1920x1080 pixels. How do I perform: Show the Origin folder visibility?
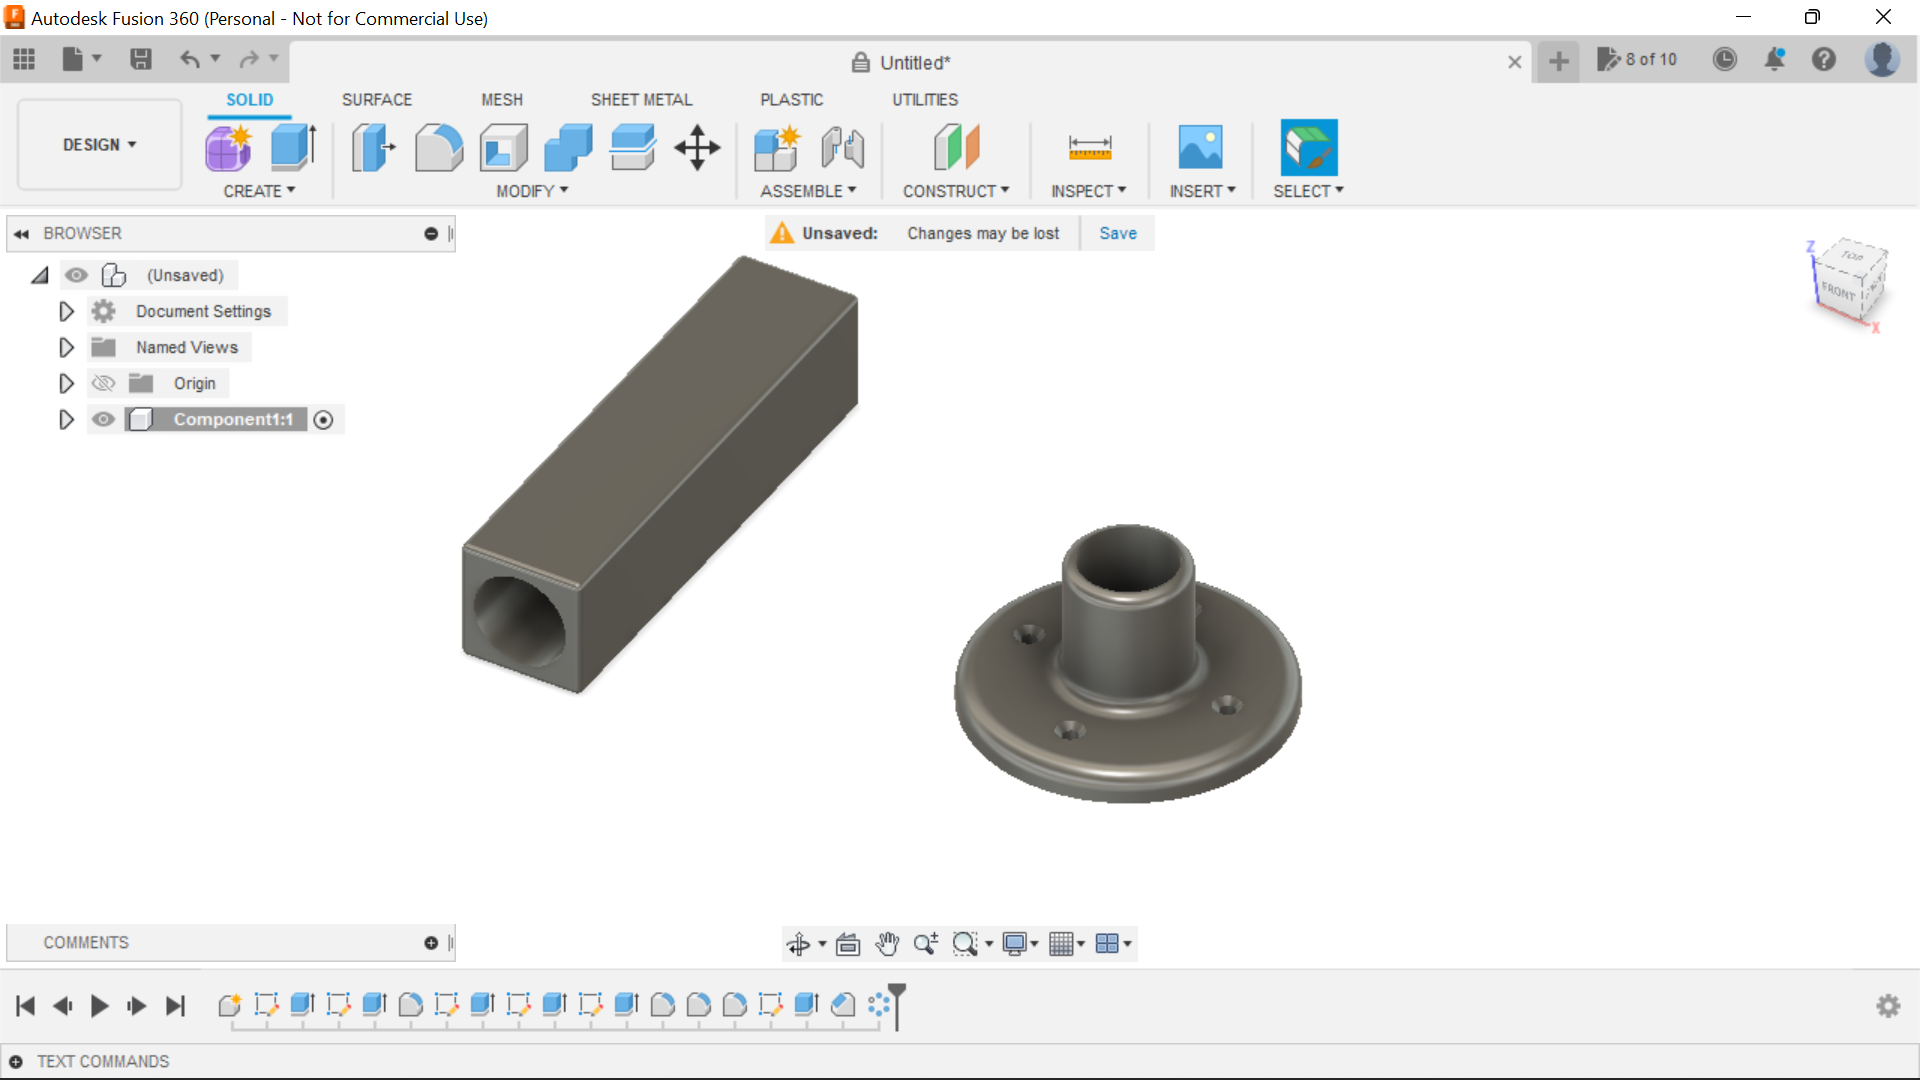point(103,383)
